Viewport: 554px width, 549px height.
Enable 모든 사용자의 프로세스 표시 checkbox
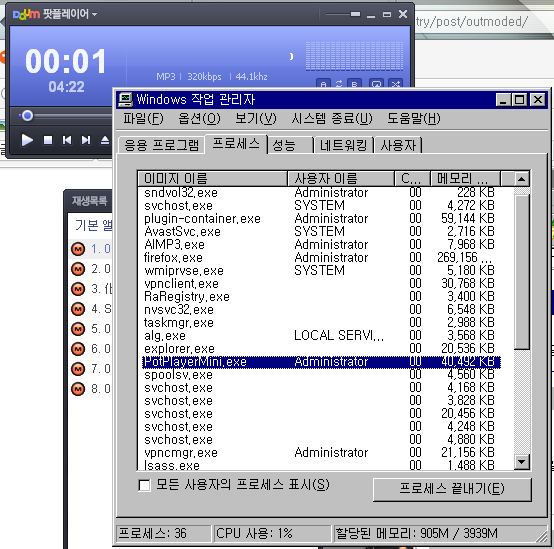coord(144,485)
